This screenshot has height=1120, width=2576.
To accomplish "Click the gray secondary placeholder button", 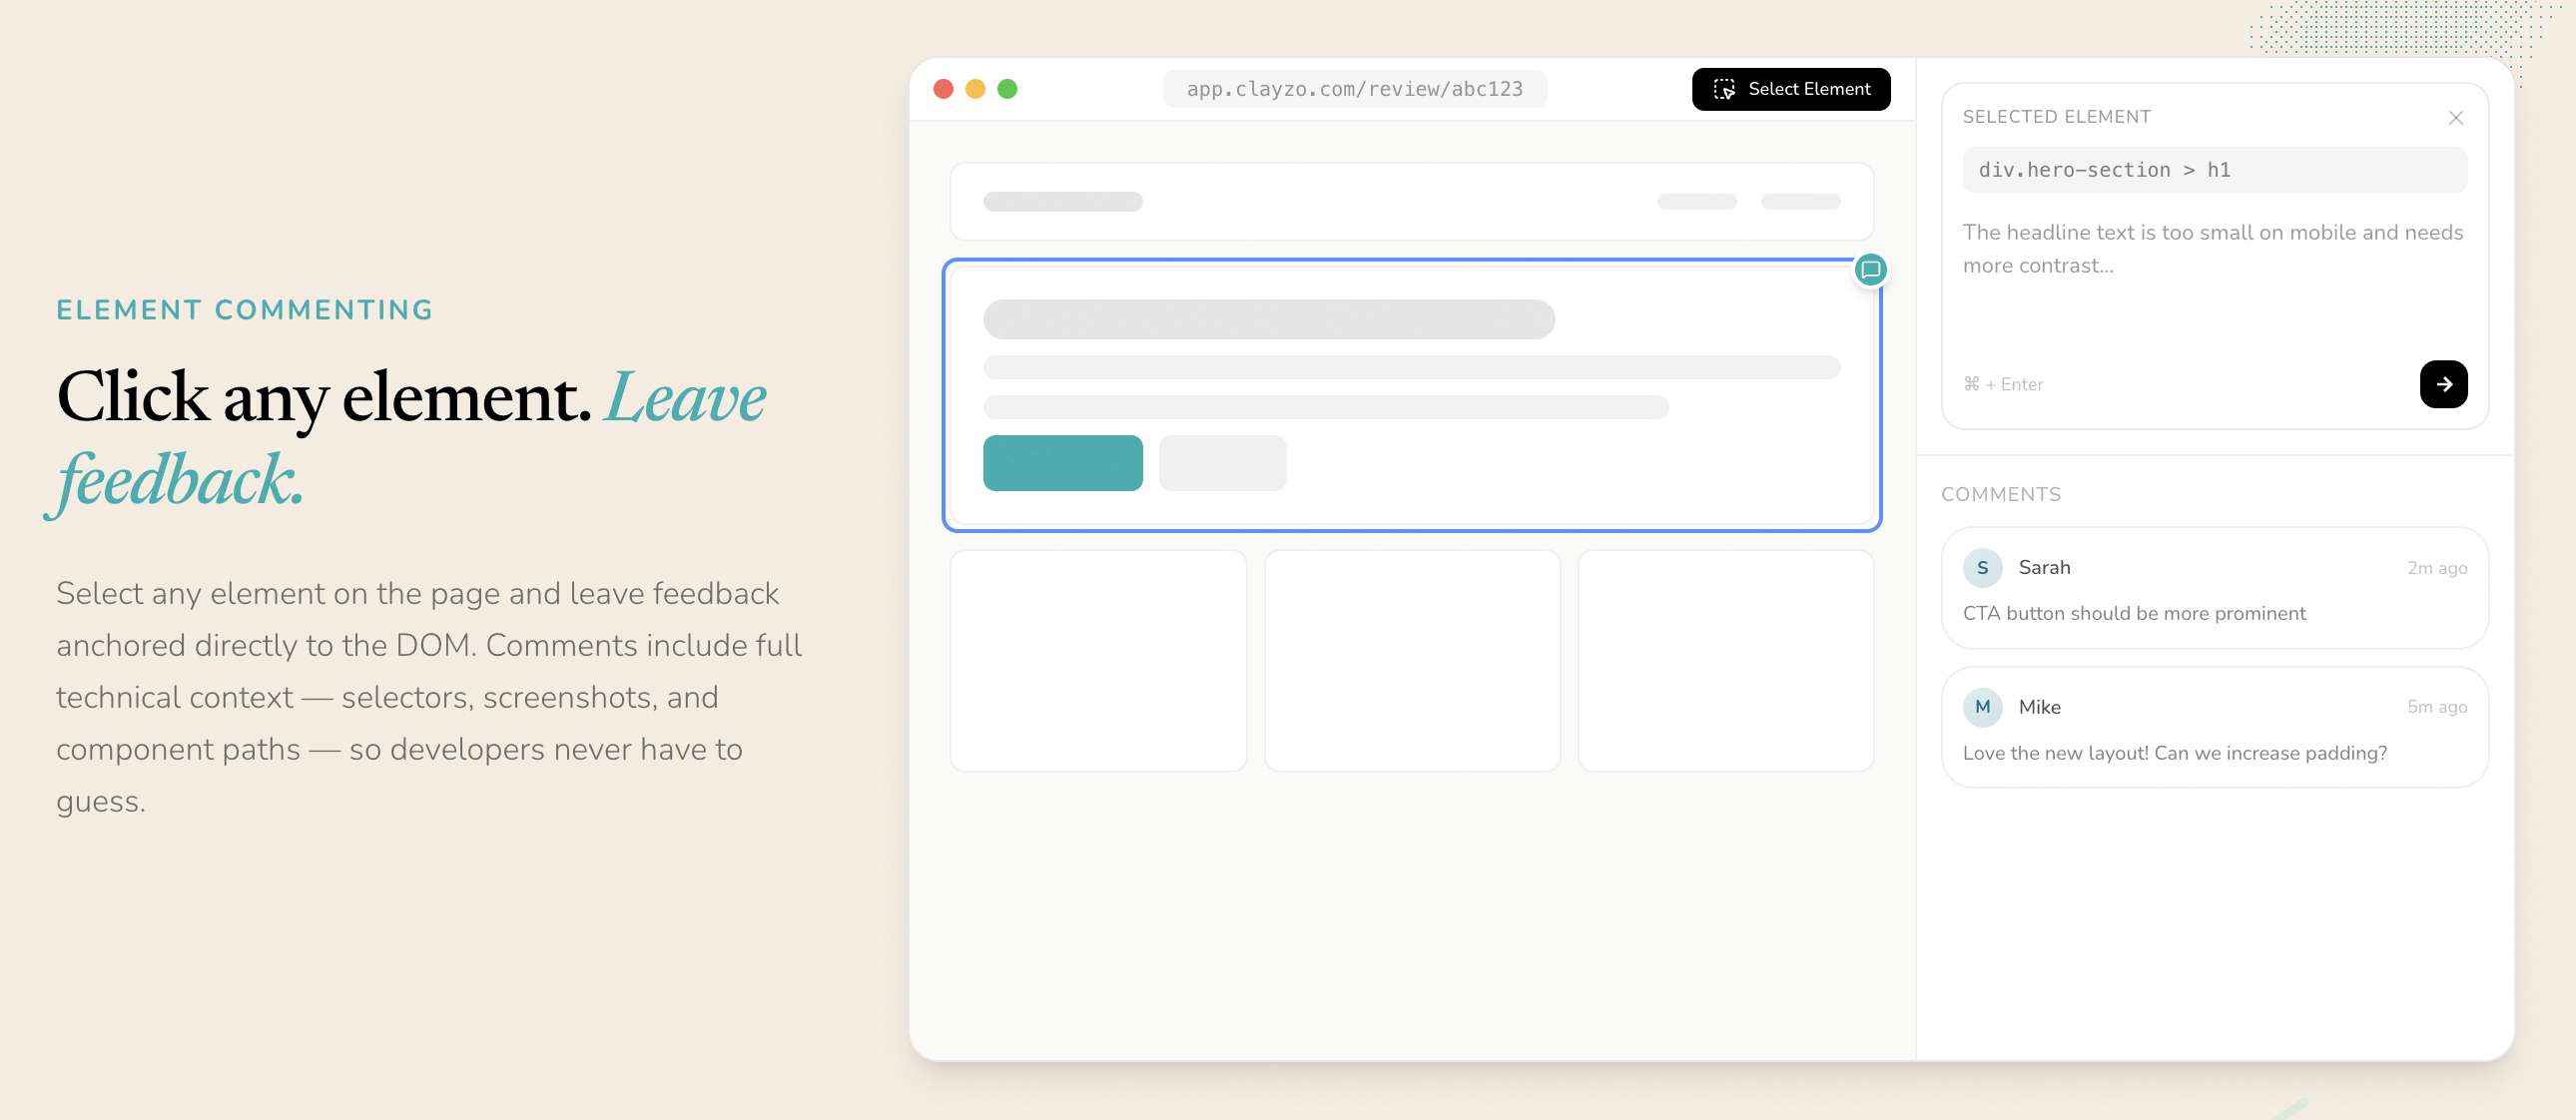I will tap(1222, 463).
